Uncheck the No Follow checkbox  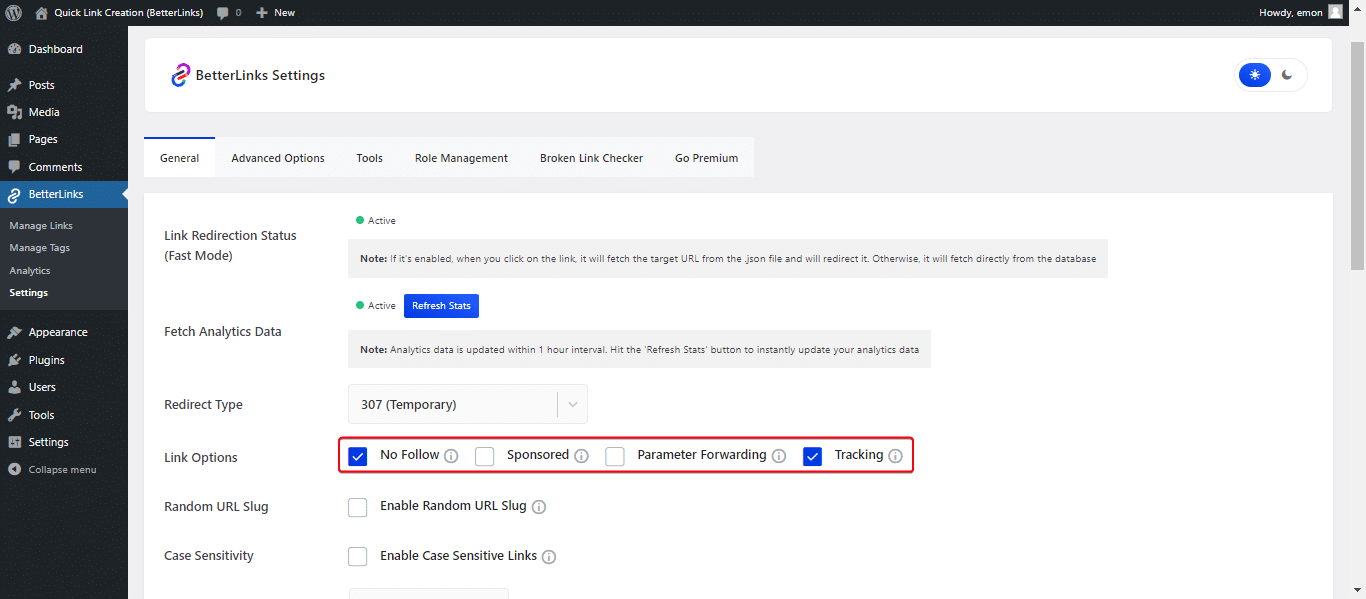pos(358,455)
